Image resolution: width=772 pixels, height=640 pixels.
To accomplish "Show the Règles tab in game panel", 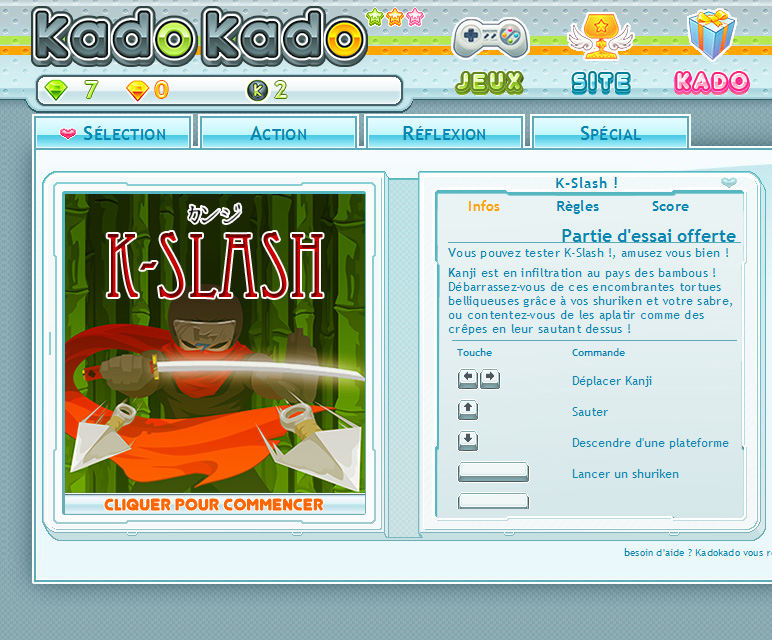I will click(x=577, y=206).
